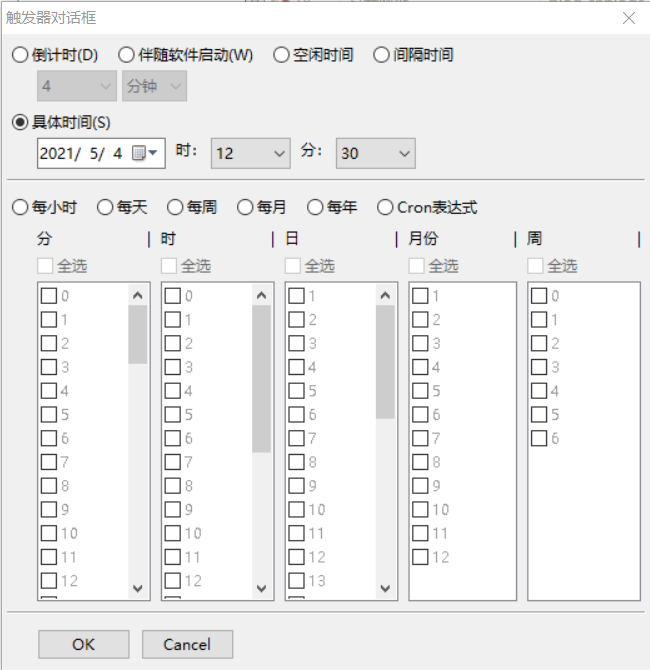Screen dimensions: 650x670
Task: Open the countdown value dropdown showing 4
Action: point(77,86)
